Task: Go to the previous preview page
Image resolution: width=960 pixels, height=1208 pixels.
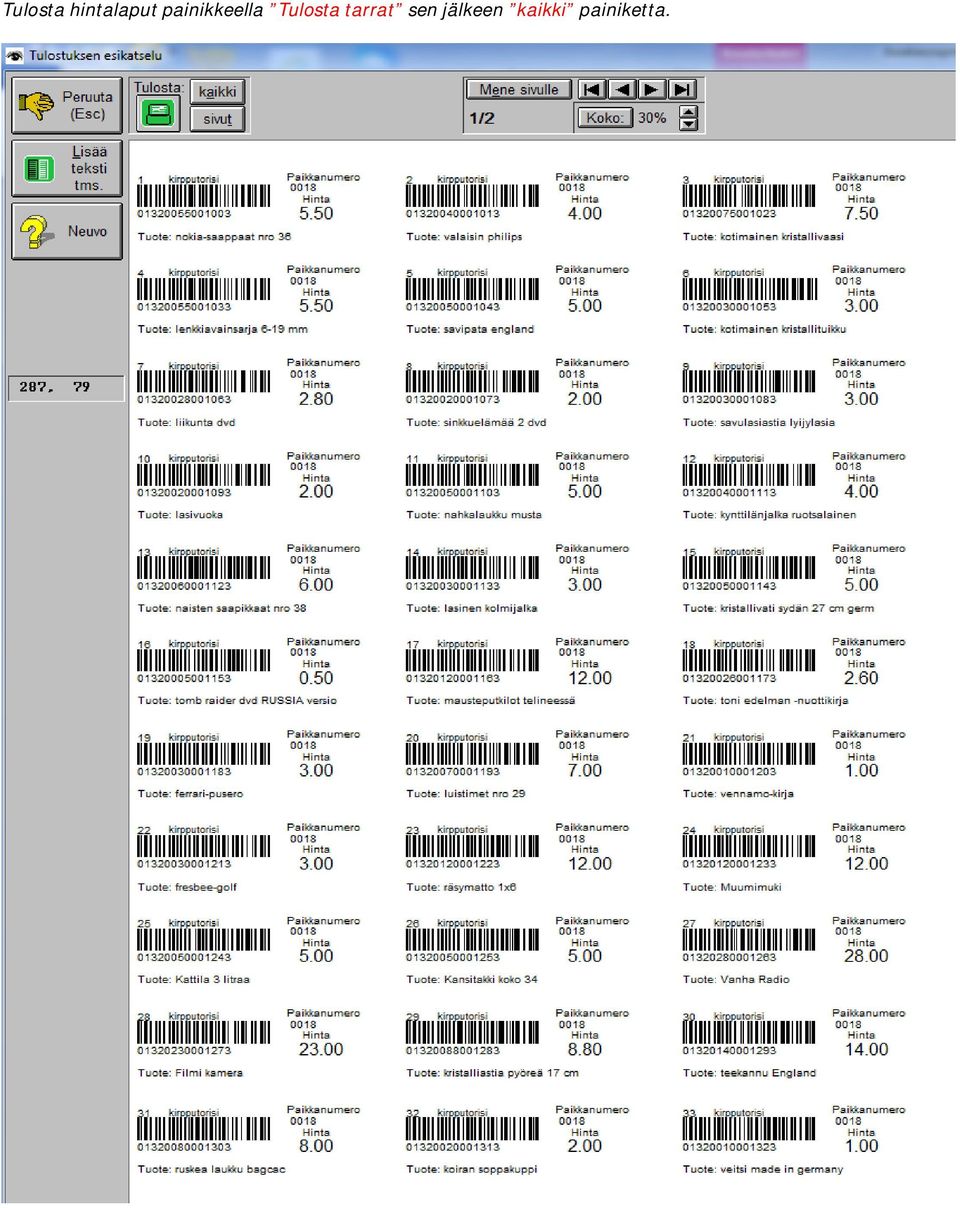Action: (622, 89)
